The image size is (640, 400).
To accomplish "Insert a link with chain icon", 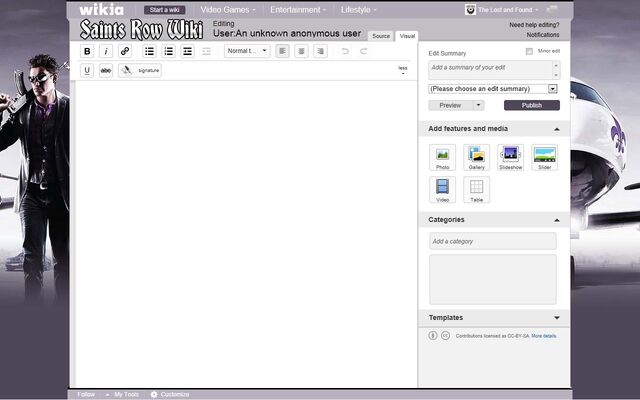I will (x=125, y=51).
